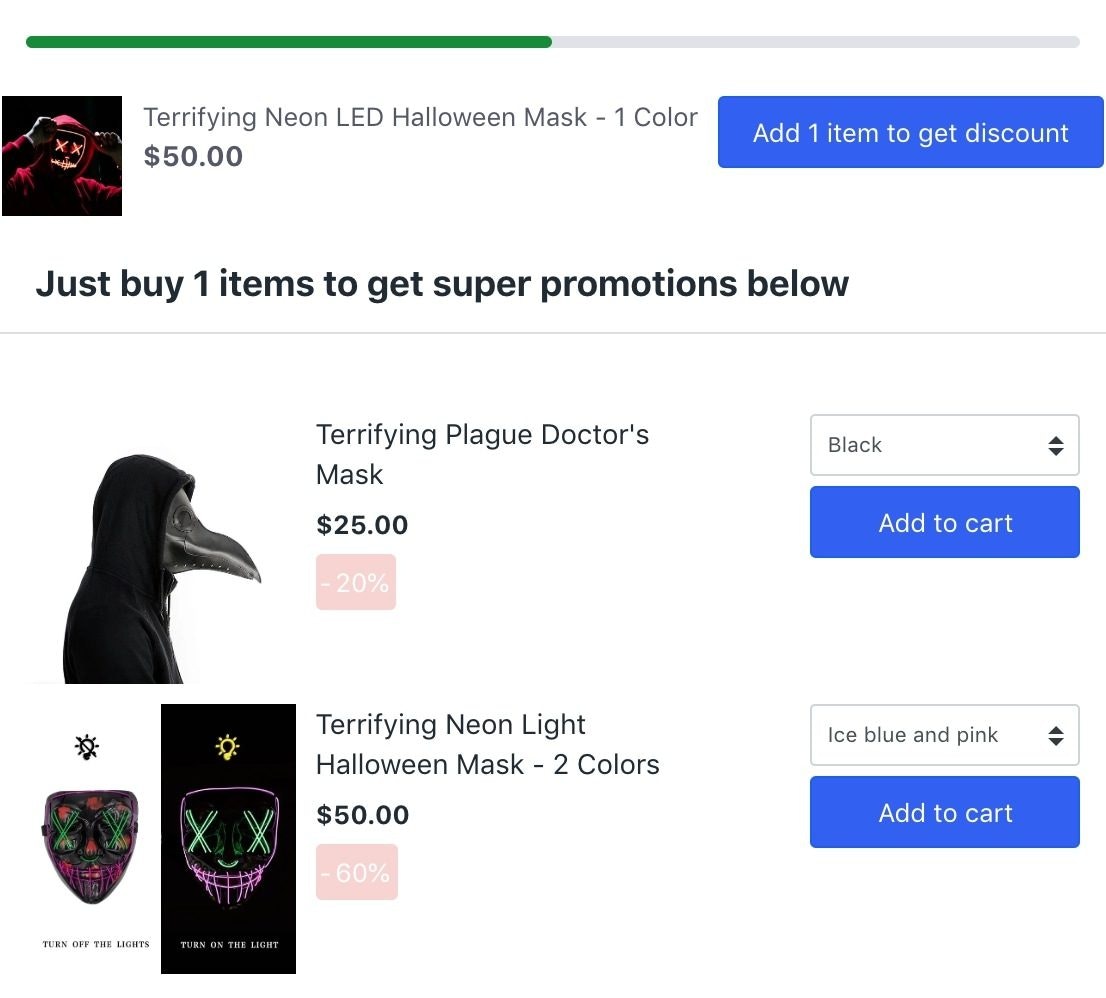The height and width of the screenshot is (998, 1106).
Task: Open the Ice blue and pink variant dropdown
Action: pos(944,735)
